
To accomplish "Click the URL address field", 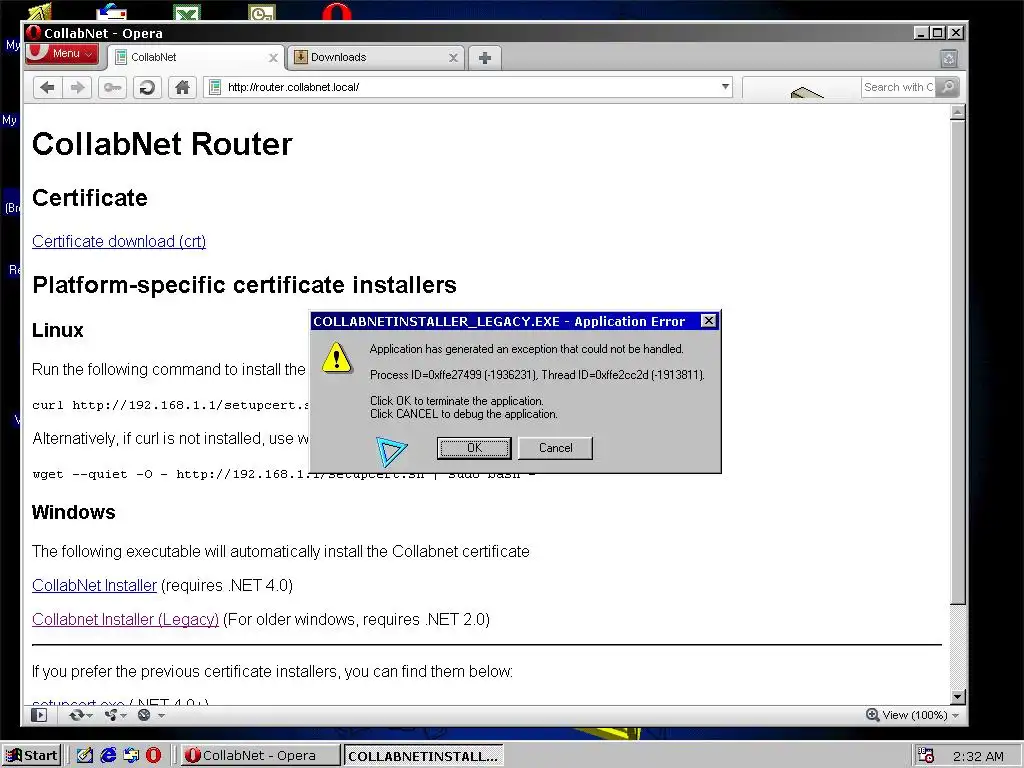I will 470,87.
